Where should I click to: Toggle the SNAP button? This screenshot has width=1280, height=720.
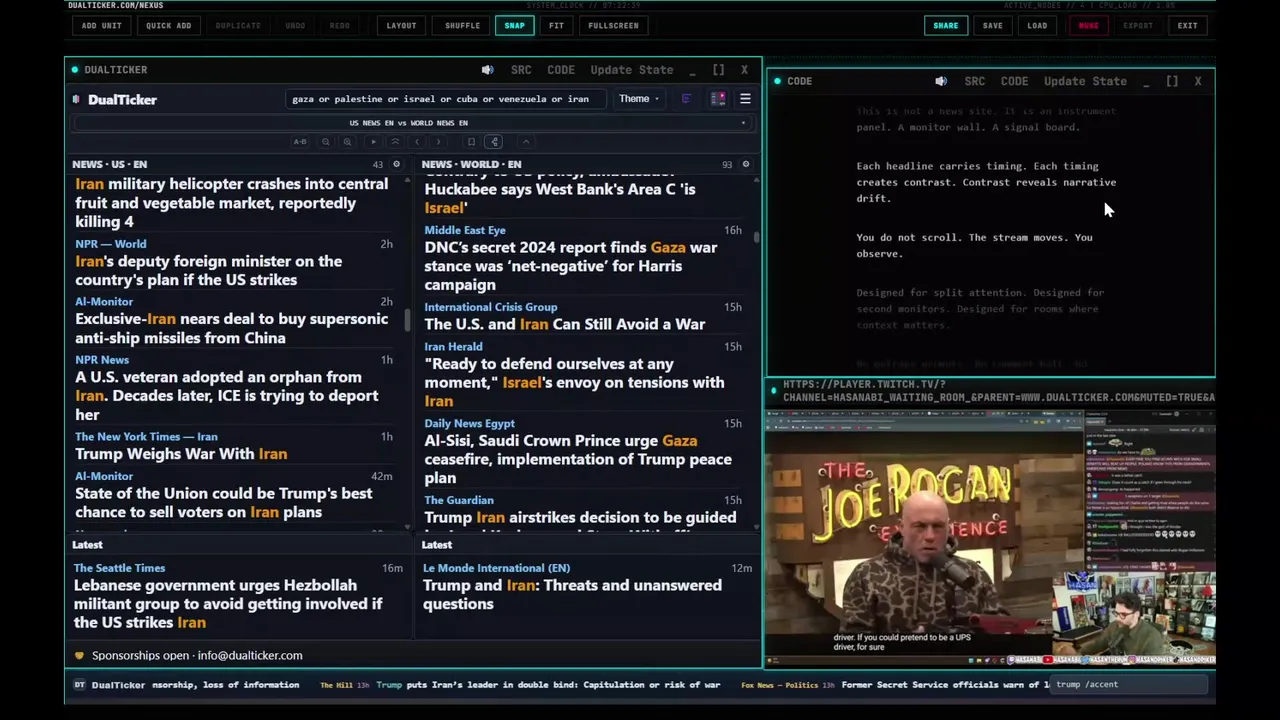514,25
